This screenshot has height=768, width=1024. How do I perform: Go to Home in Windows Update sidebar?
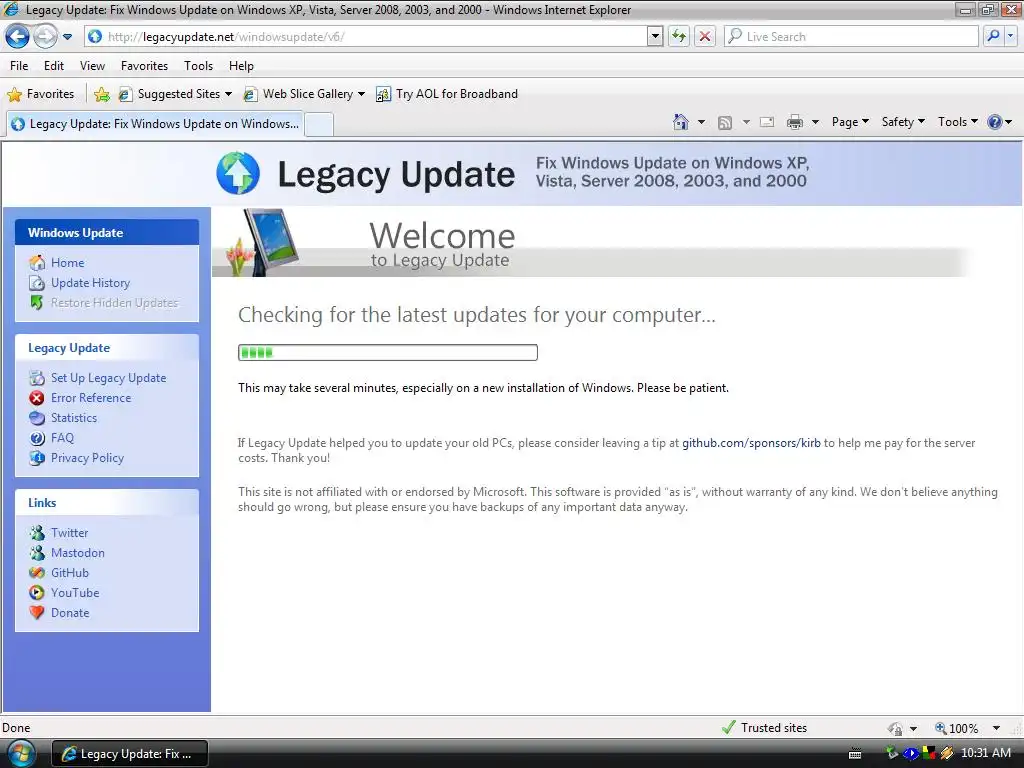pyautogui.click(x=68, y=263)
